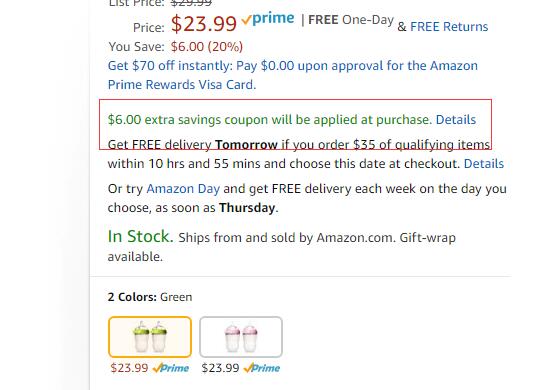Click the $6.00 extra savings coupon text
The width and height of the screenshot is (538, 390).
270,120
